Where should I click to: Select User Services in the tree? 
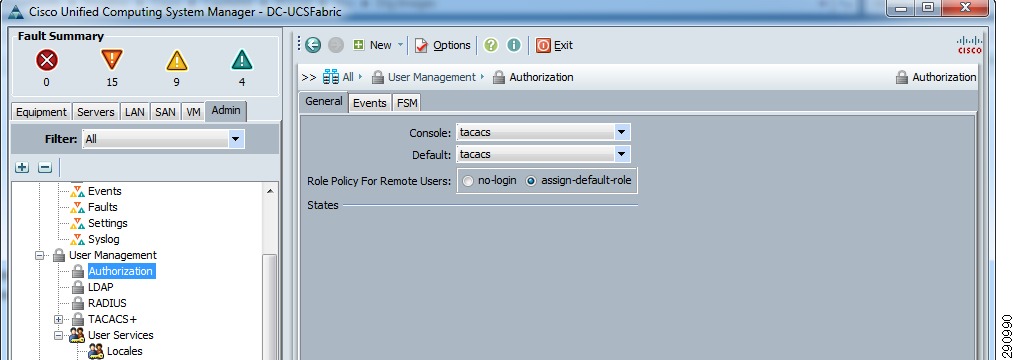coord(121,335)
